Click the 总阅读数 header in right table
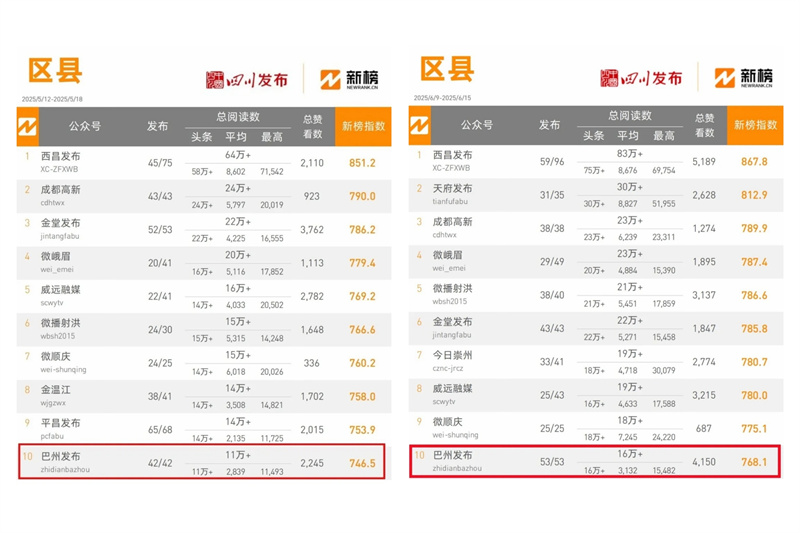The width and height of the screenshot is (800, 533). 629,116
